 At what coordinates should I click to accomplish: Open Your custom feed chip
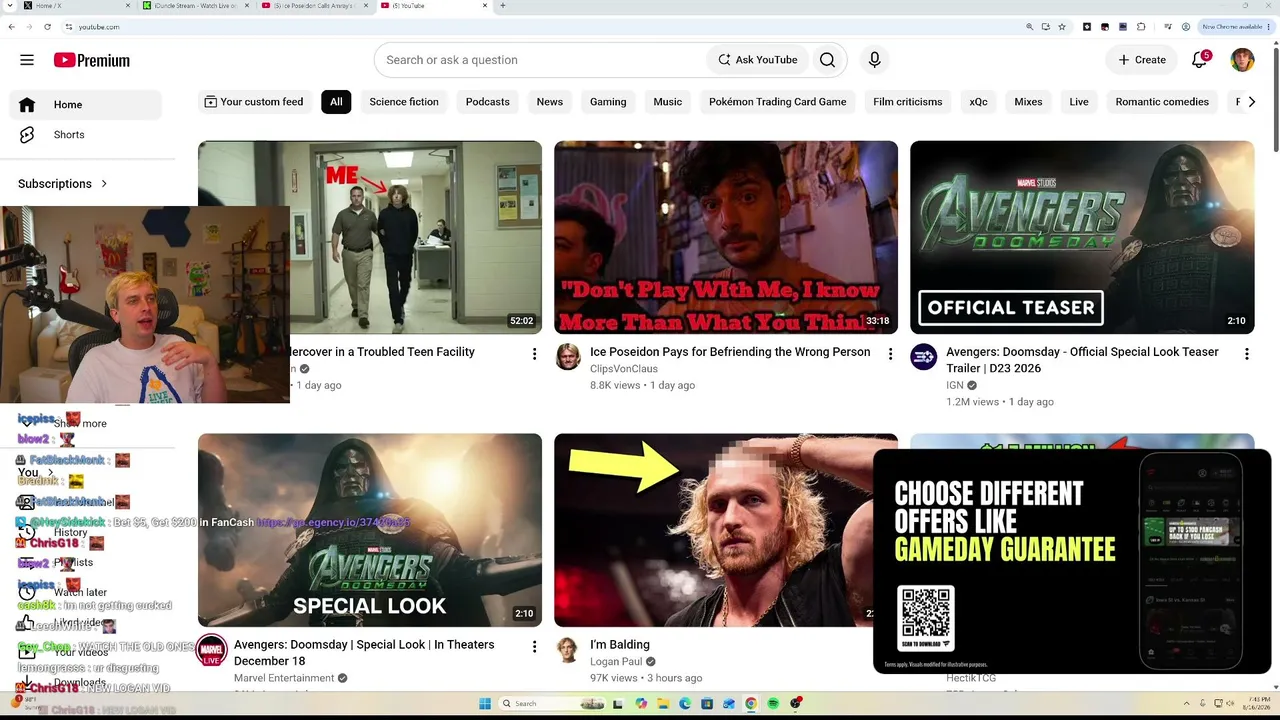click(x=253, y=102)
